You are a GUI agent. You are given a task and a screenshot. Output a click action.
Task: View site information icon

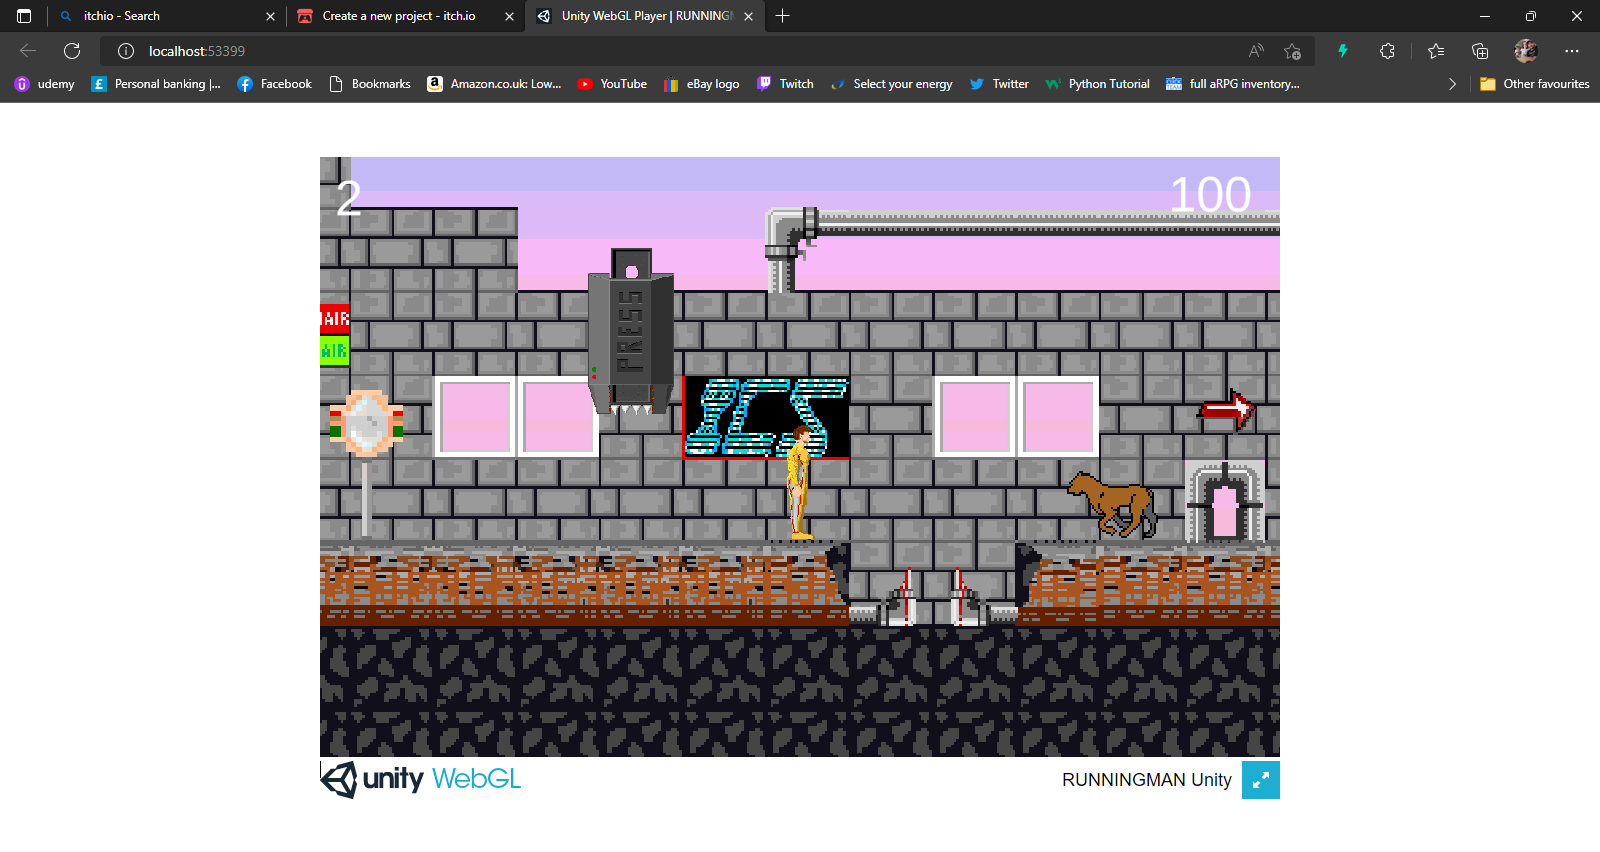pos(126,51)
